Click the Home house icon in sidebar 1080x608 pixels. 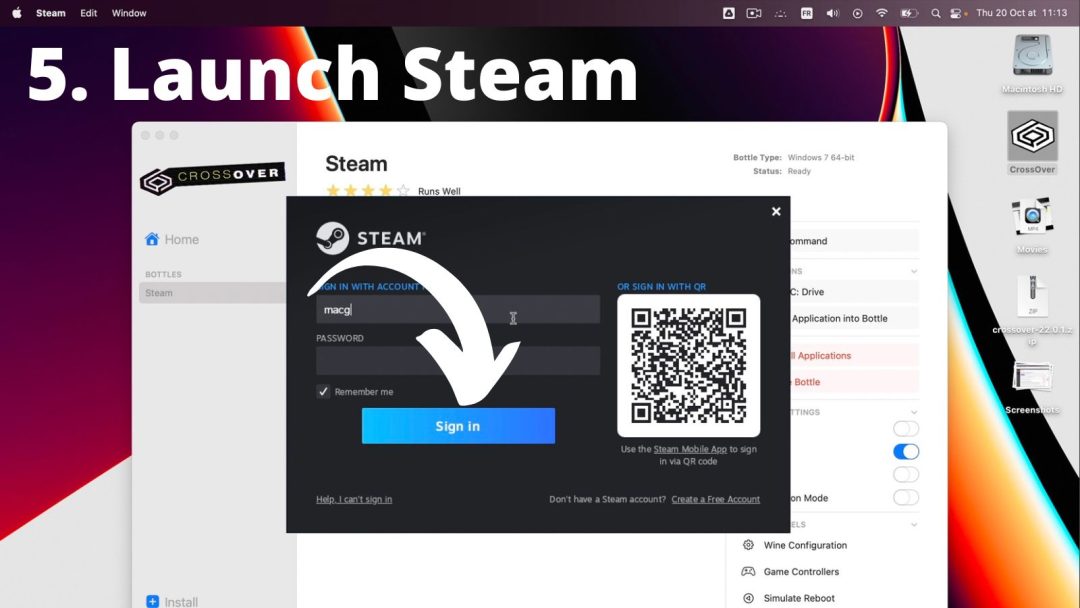pos(152,239)
